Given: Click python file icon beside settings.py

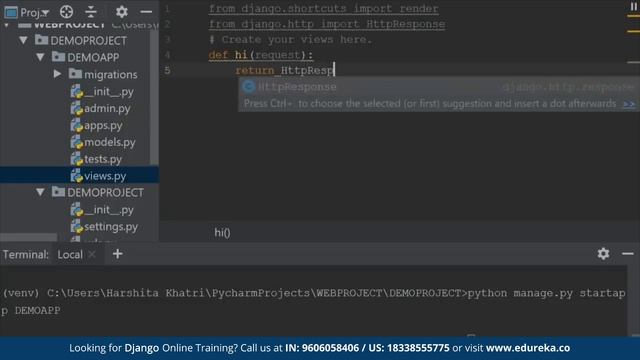Looking at the screenshot, I should pyautogui.click(x=76, y=226).
